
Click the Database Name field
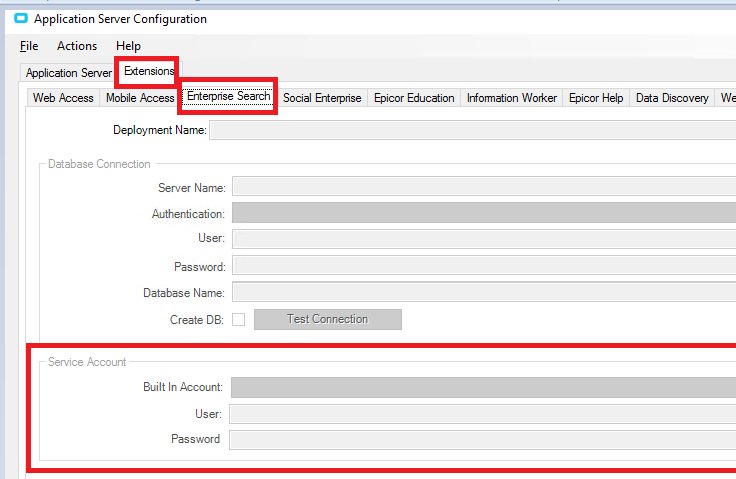[x=484, y=292]
